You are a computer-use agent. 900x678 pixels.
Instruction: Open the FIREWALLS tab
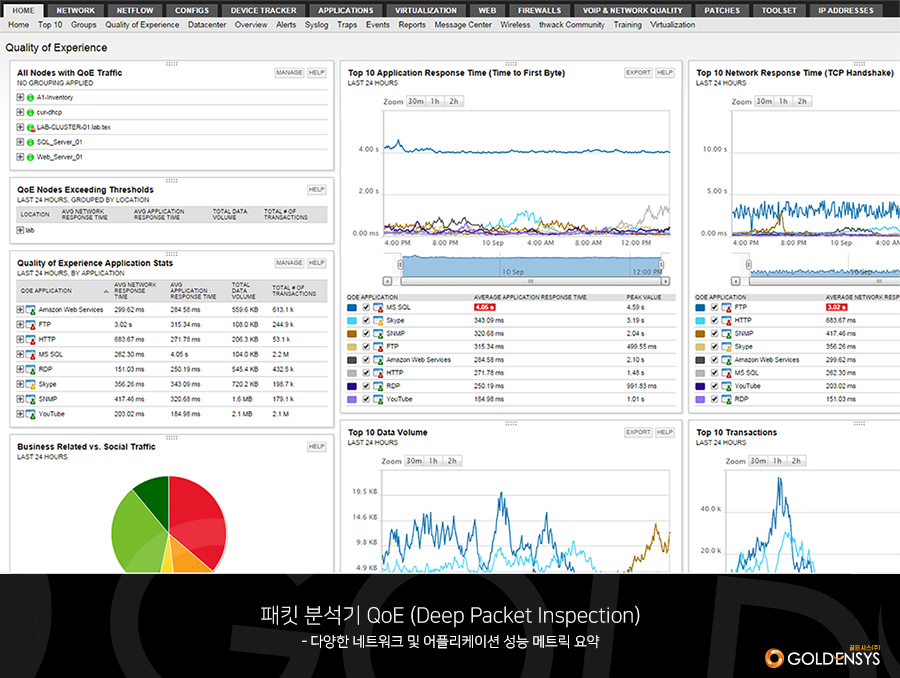coord(540,10)
